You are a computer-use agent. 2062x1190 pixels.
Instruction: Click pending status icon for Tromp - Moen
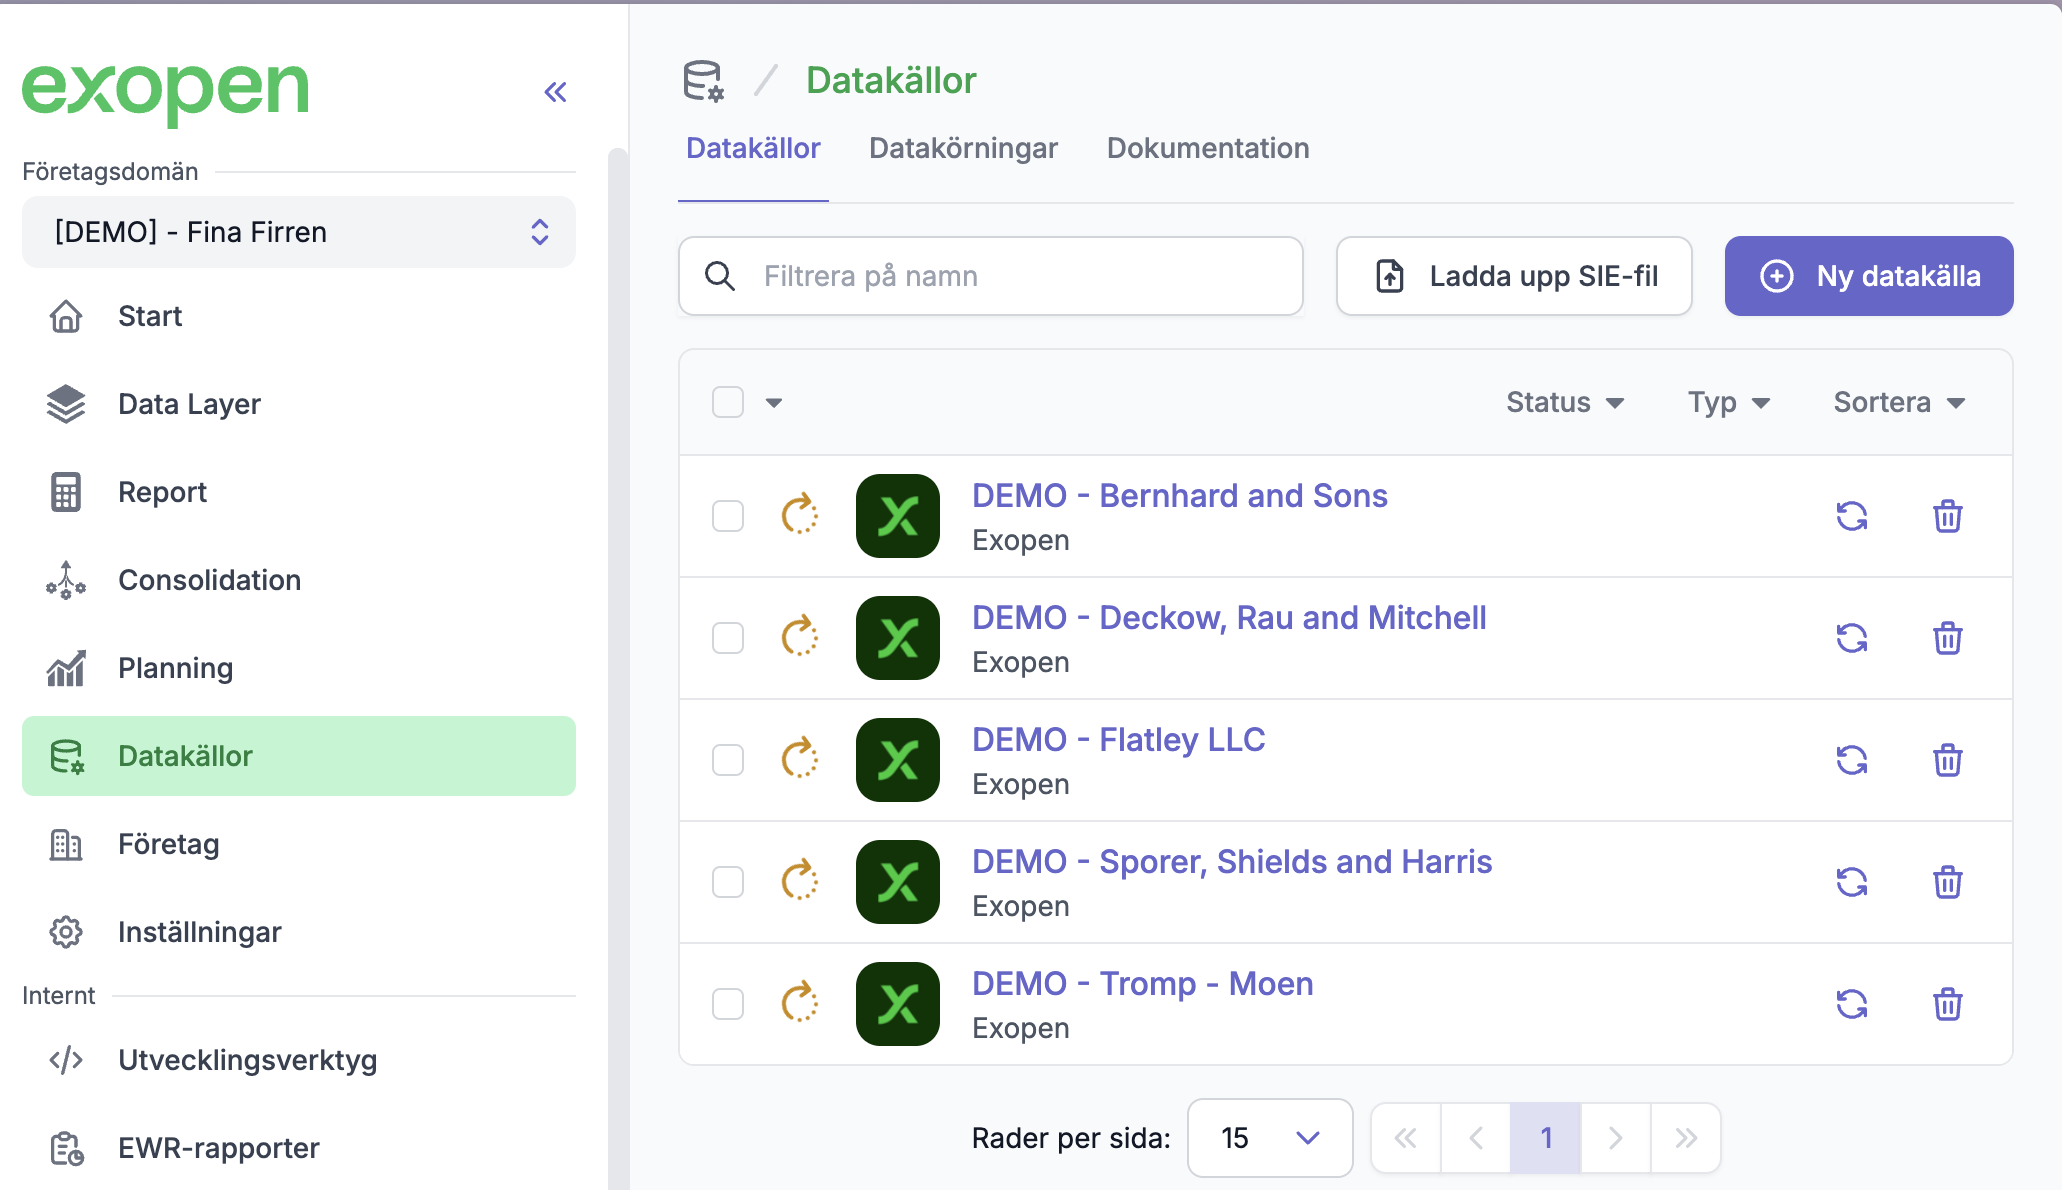point(800,1003)
